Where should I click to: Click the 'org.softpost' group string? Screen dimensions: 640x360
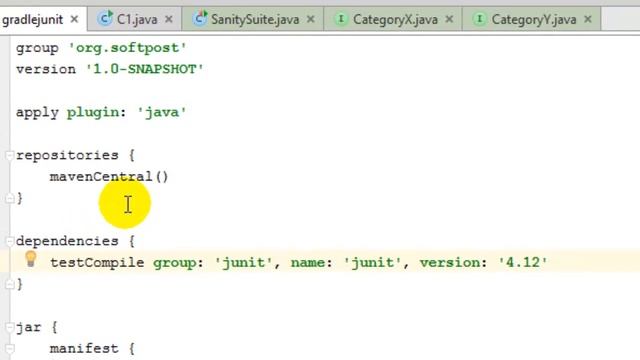127,48
